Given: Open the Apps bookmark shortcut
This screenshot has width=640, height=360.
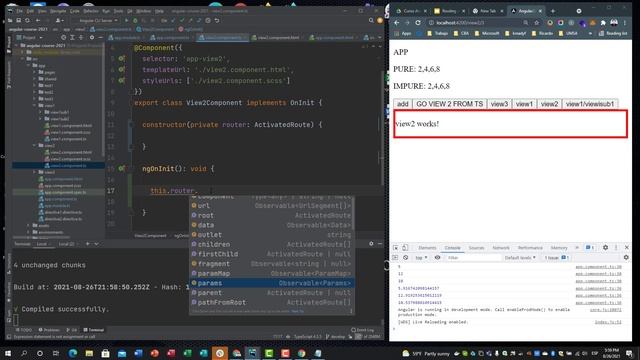Looking at the screenshot, I should click(x=402, y=33).
